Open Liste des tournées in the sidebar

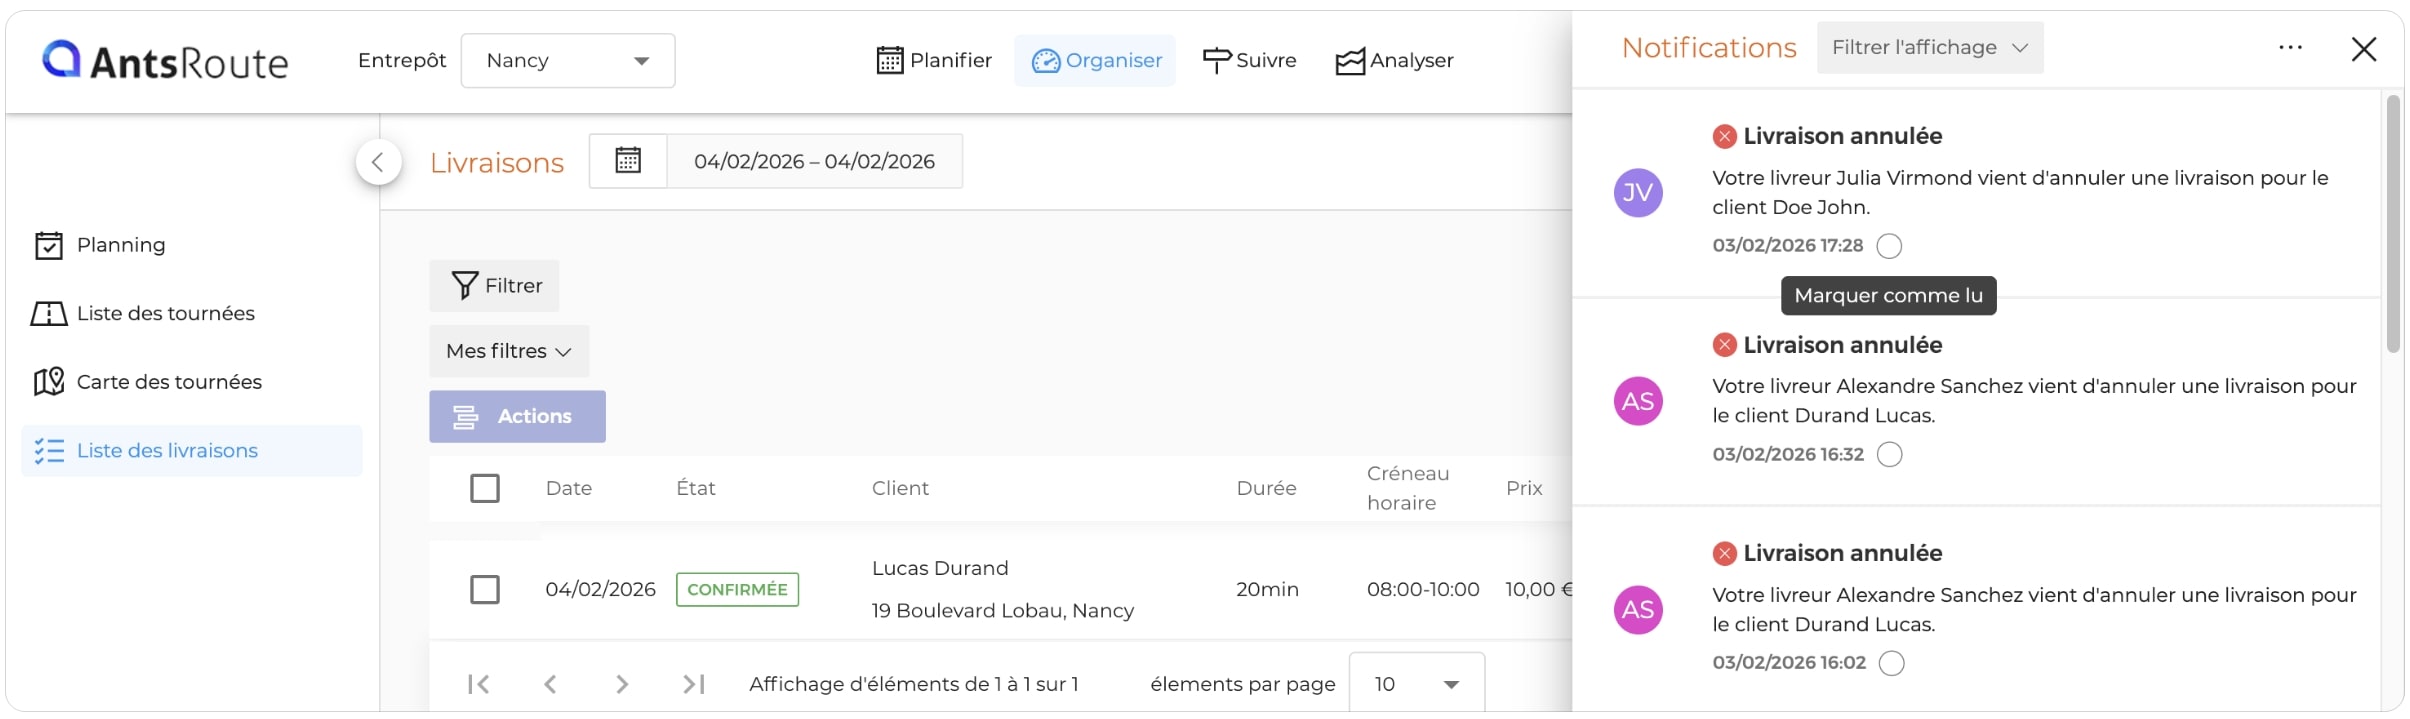pos(192,314)
